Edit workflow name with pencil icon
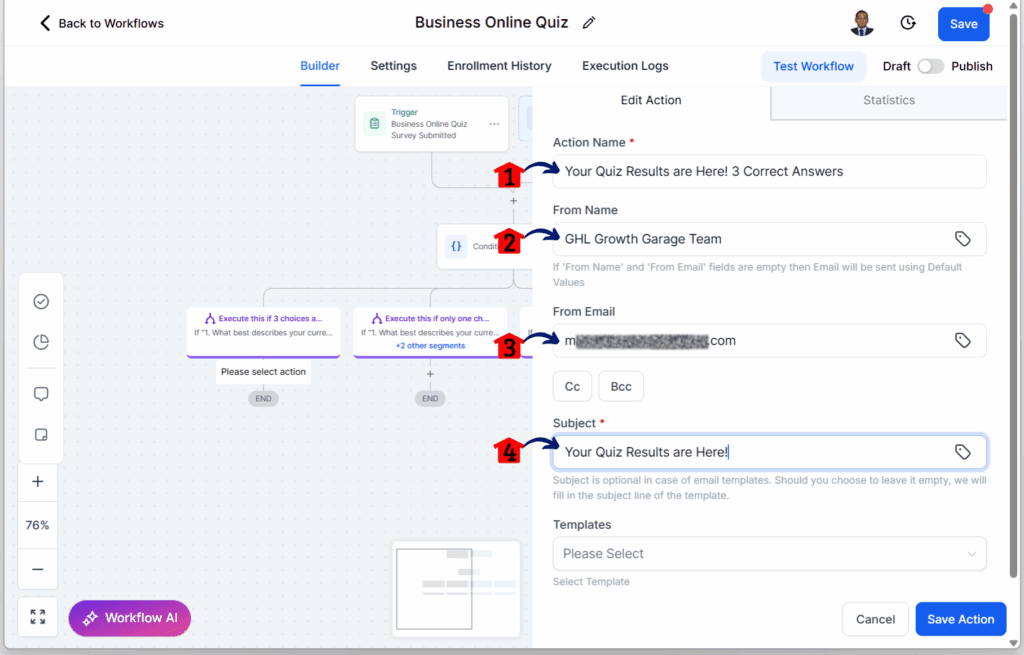1024x655 pixels. coord(589,23)
